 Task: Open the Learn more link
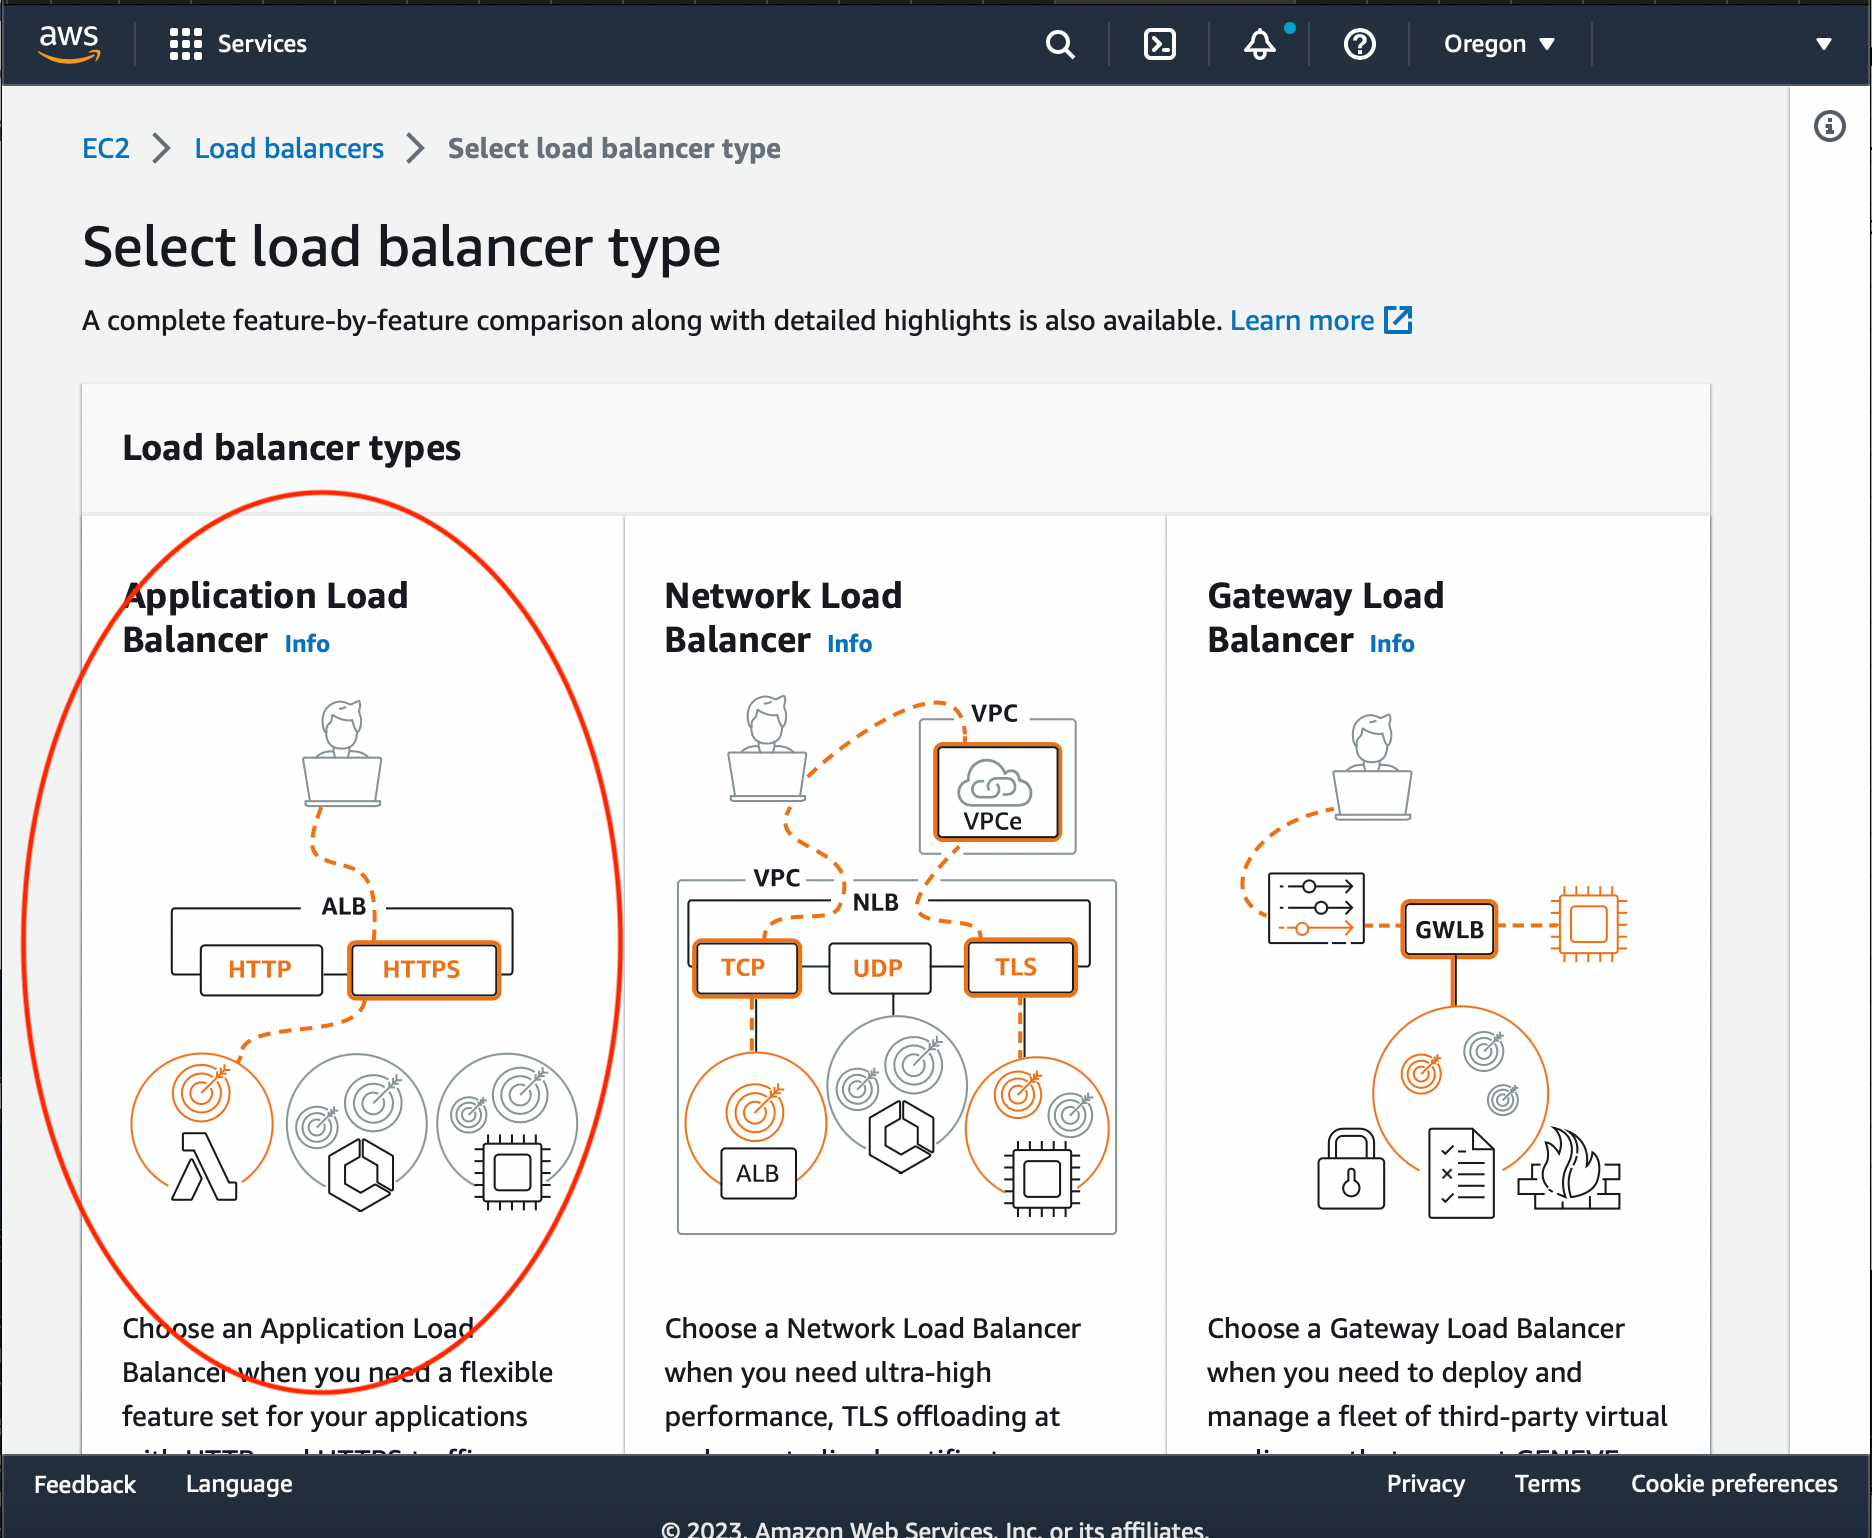1302,320
